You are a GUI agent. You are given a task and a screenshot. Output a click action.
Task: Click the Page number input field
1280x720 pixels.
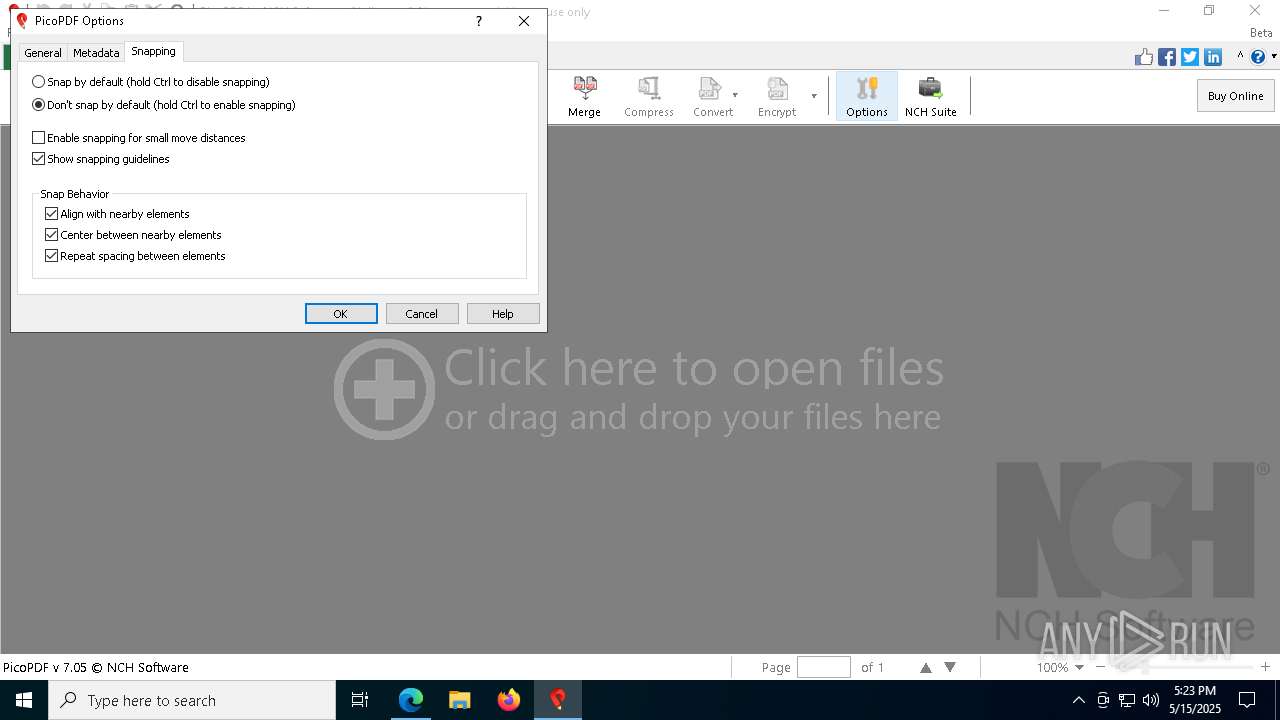pyautogui.click(x=824, y=667)
